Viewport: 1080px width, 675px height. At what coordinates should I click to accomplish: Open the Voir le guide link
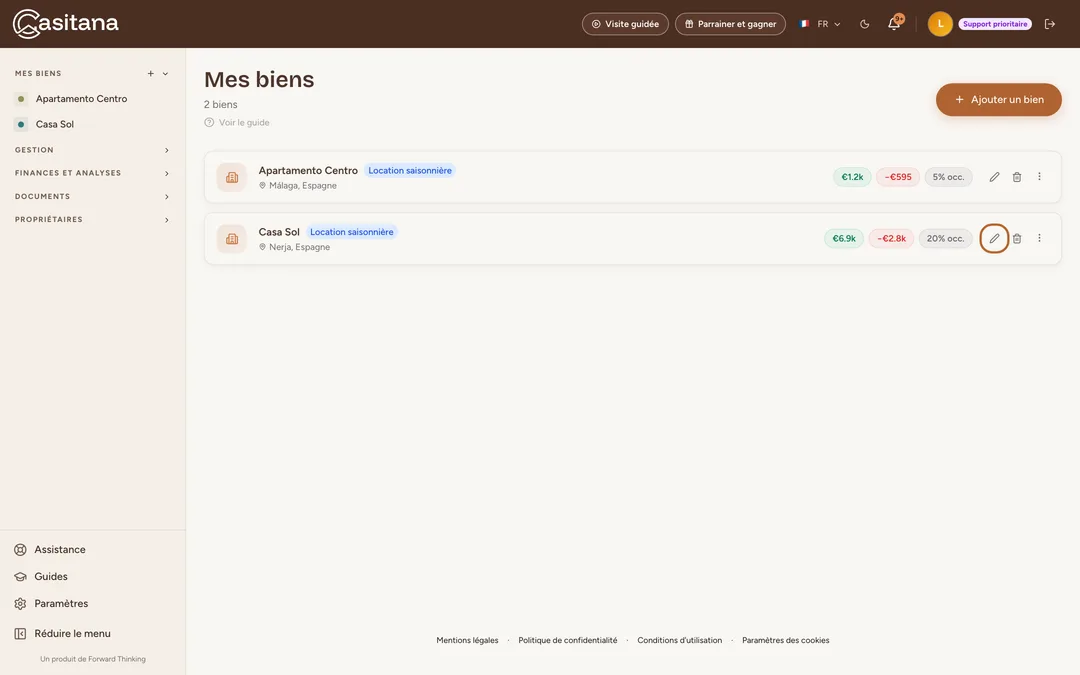coord(237,123)
